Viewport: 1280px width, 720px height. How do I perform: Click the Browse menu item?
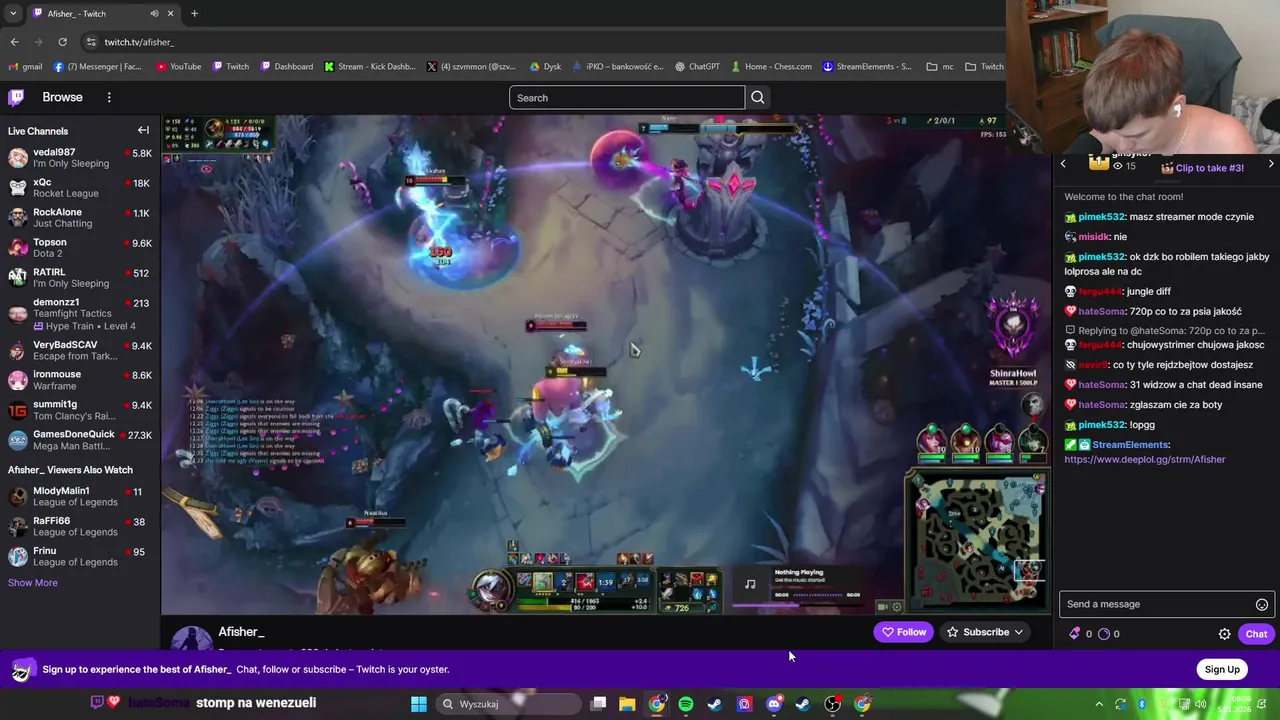pyautogui.click(x=62, y=97)
